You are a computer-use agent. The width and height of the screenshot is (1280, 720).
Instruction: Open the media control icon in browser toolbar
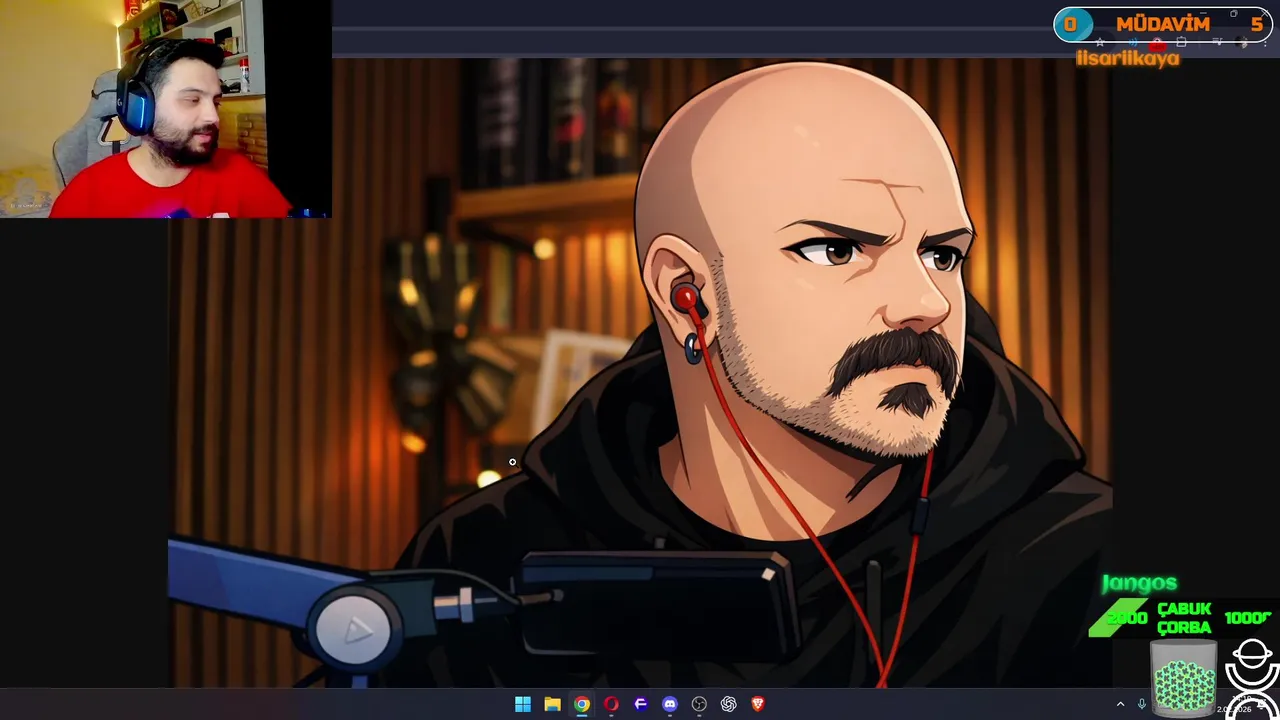point(1218,42)
